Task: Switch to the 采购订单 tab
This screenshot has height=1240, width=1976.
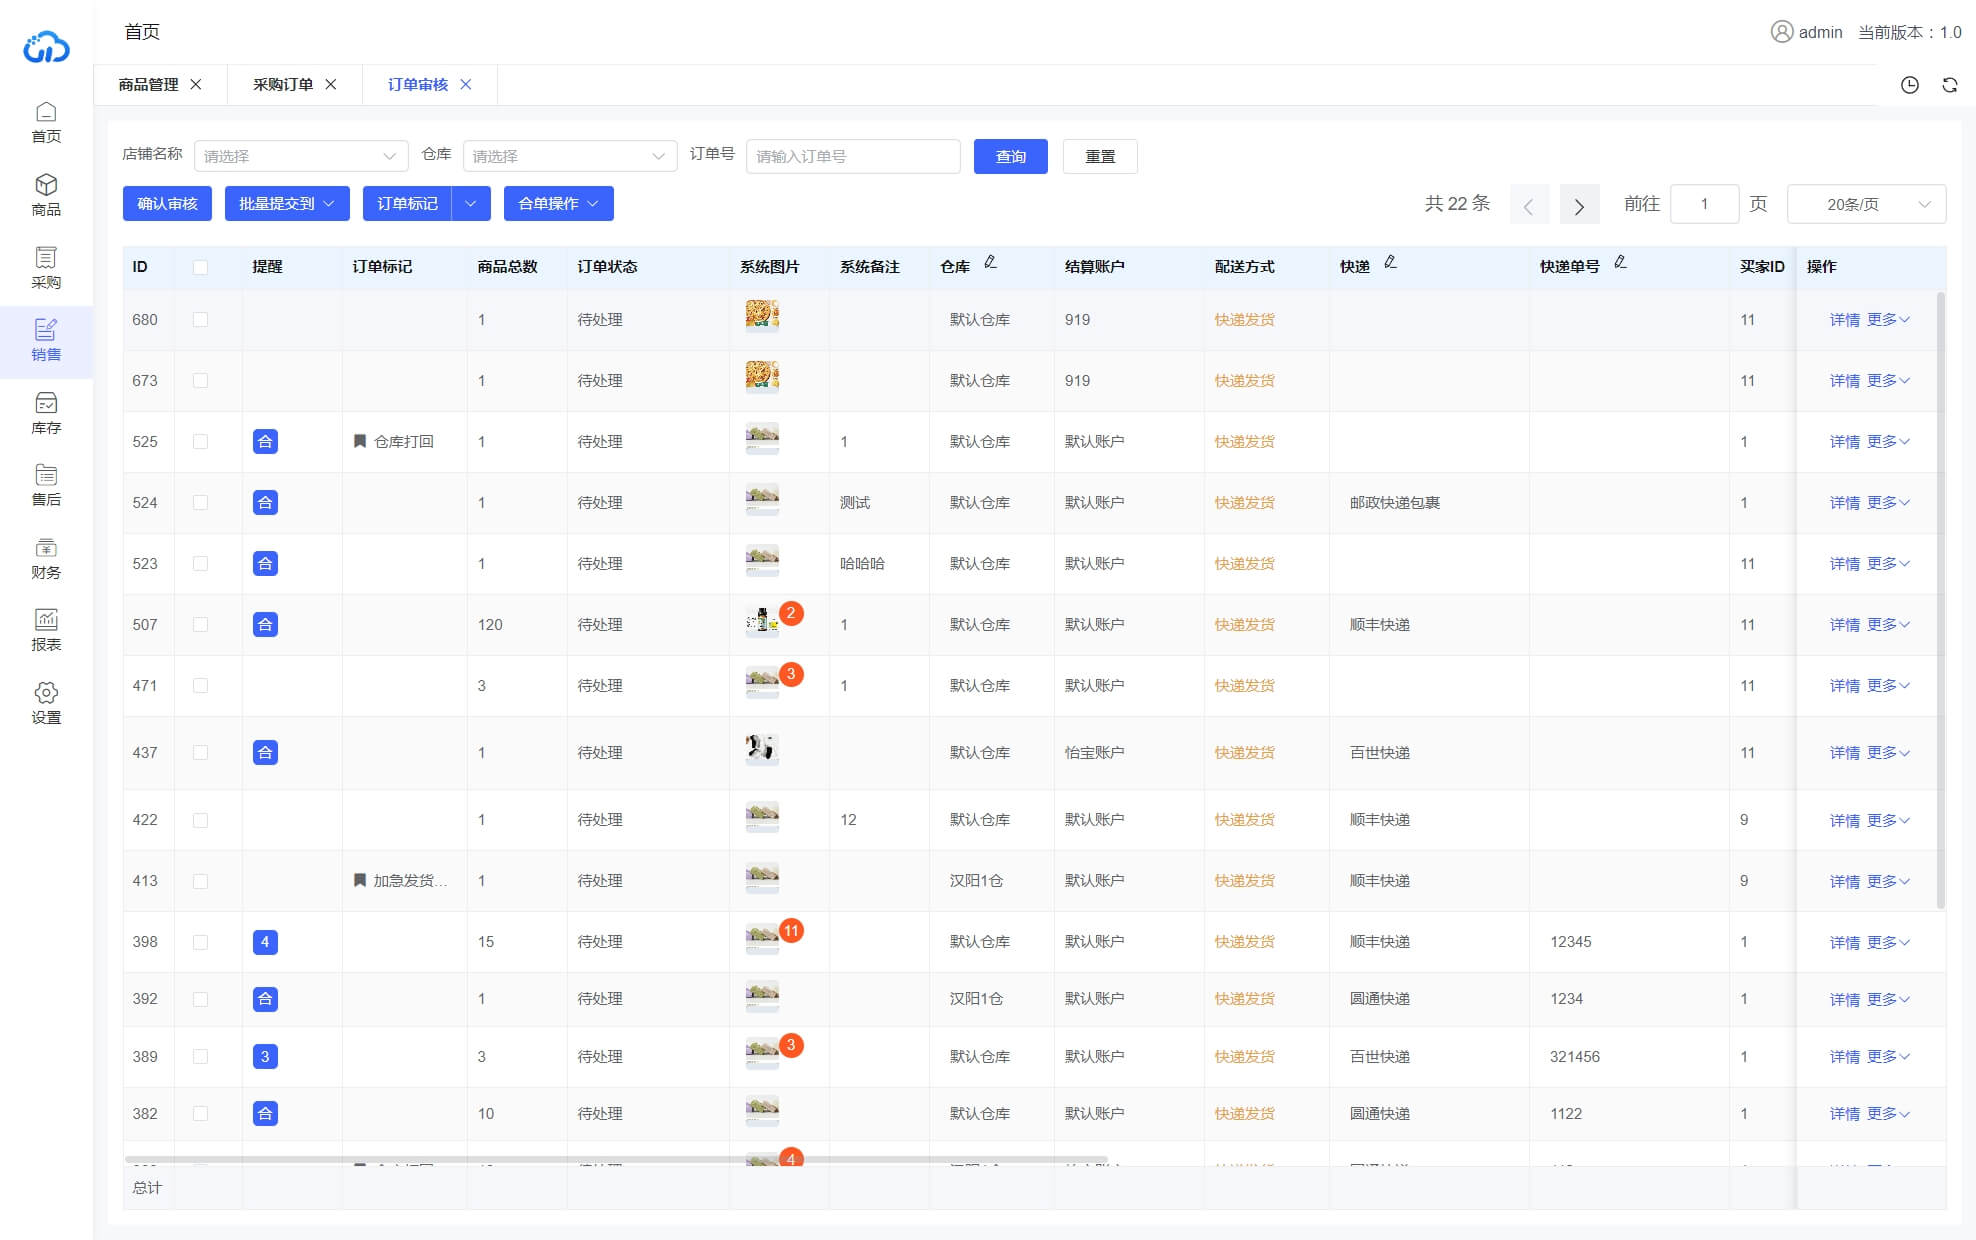Action: click(x=282, y=85)
